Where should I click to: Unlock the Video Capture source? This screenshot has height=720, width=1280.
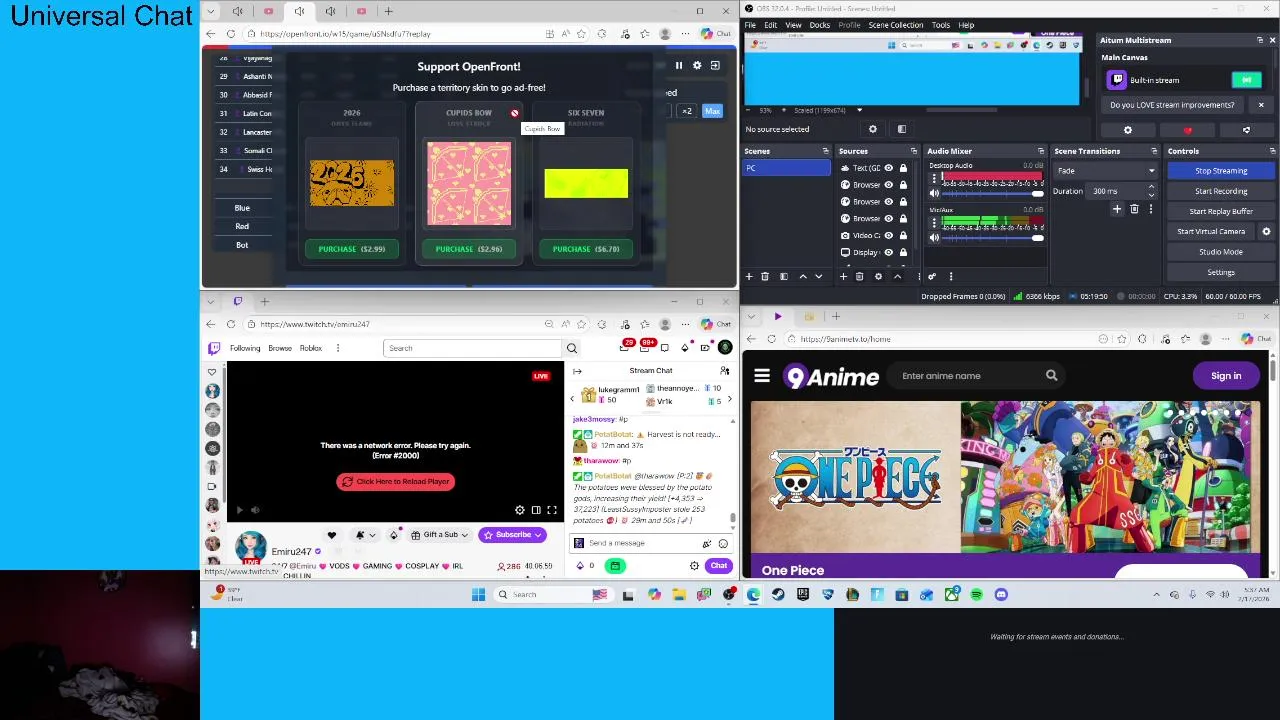[903, 235]
